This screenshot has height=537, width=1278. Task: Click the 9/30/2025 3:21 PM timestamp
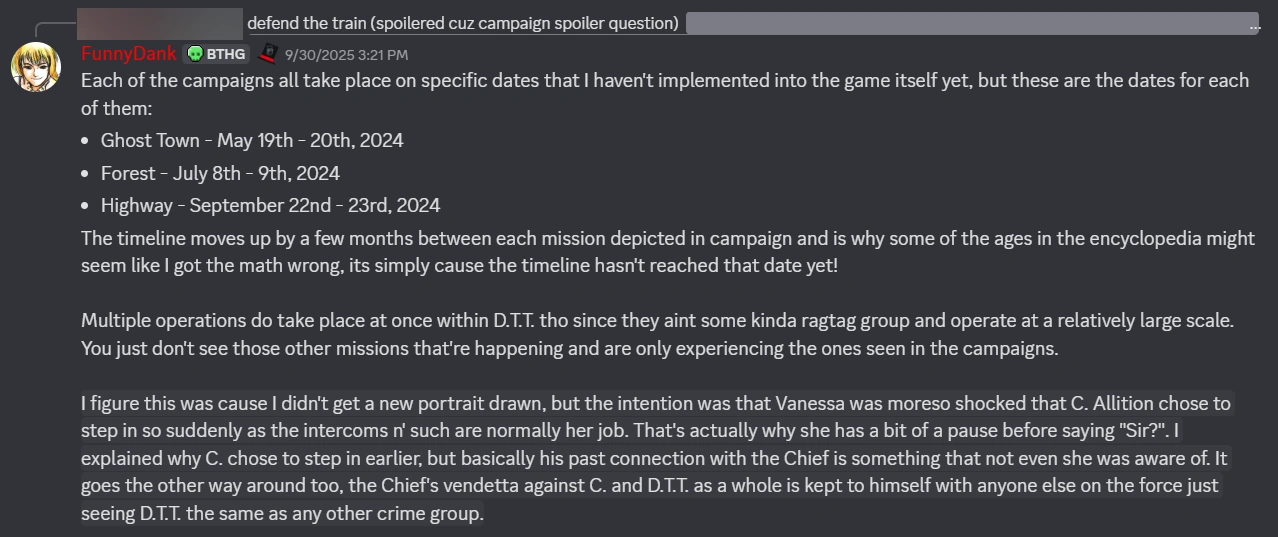coord(346,55)
